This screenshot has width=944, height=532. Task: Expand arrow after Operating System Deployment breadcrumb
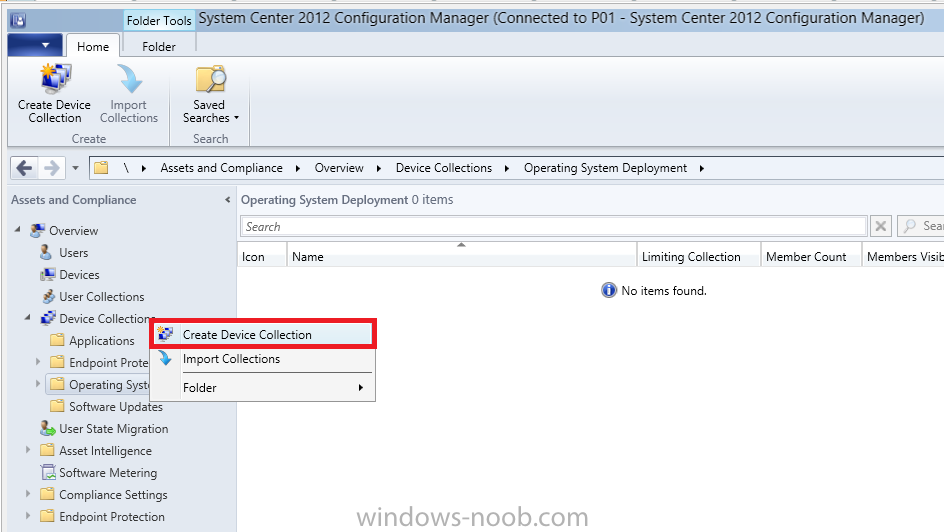click(x=702, y=169)
